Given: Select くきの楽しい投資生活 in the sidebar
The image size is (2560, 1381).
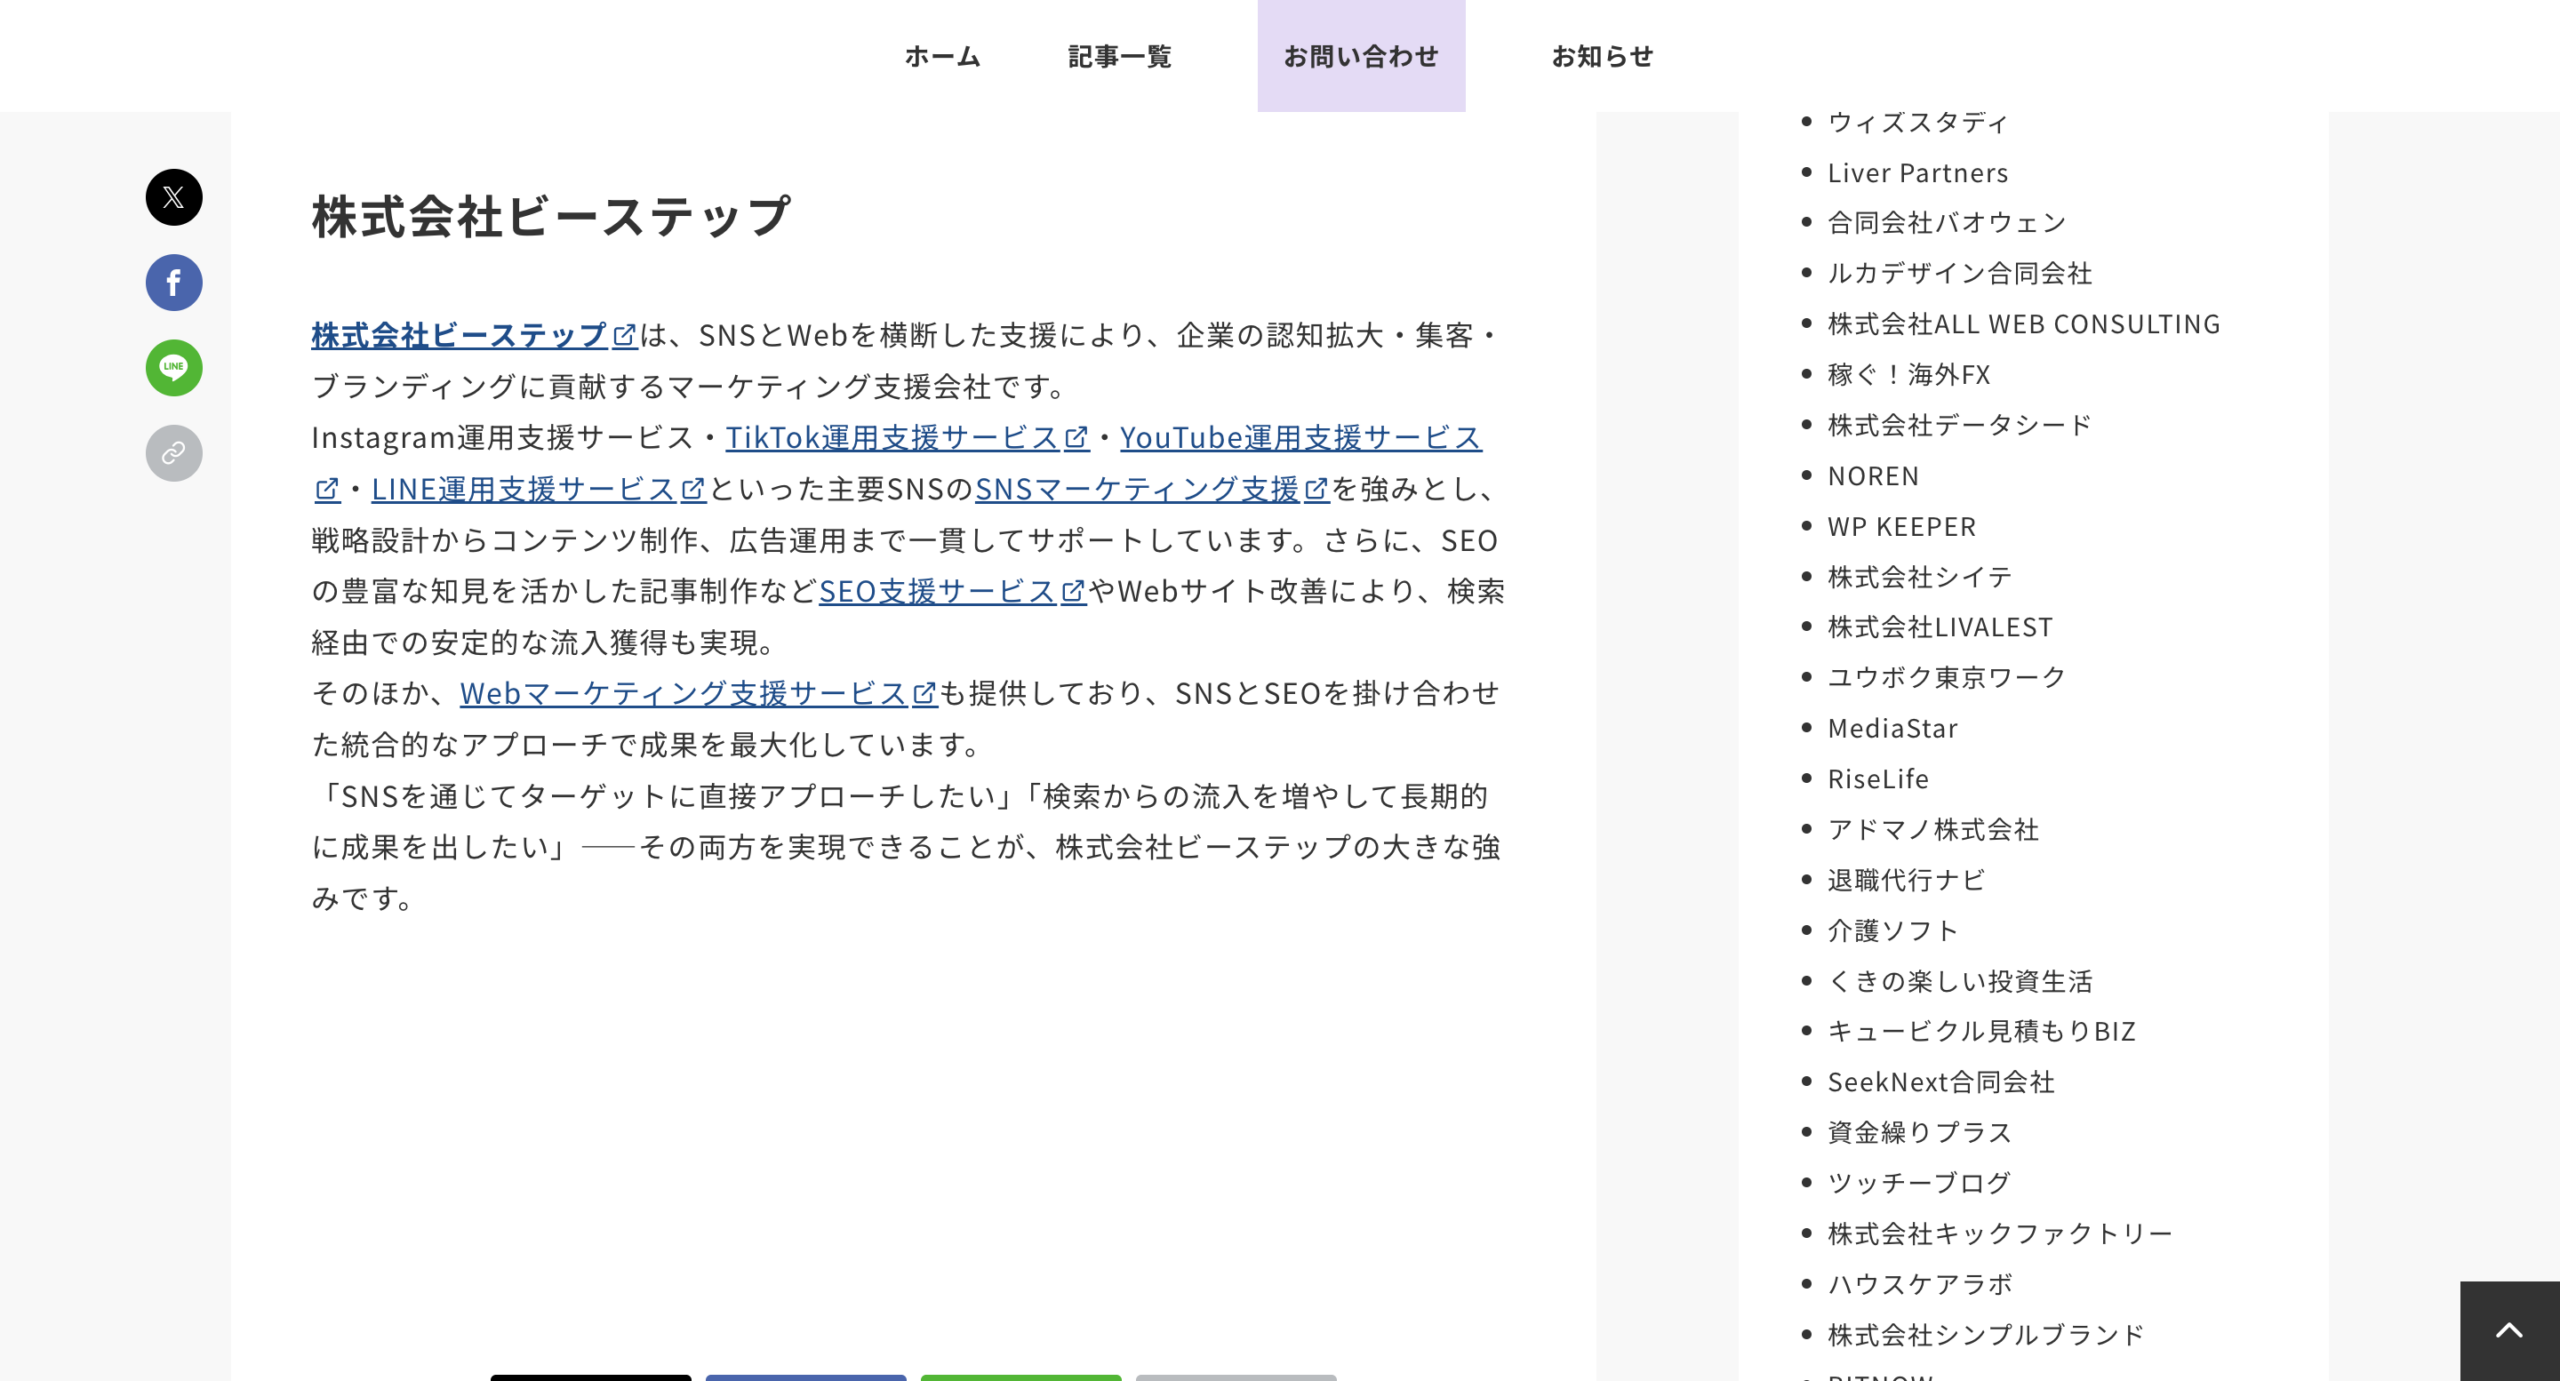Looking at the screenshot, I should click(x=1960, y=981).
